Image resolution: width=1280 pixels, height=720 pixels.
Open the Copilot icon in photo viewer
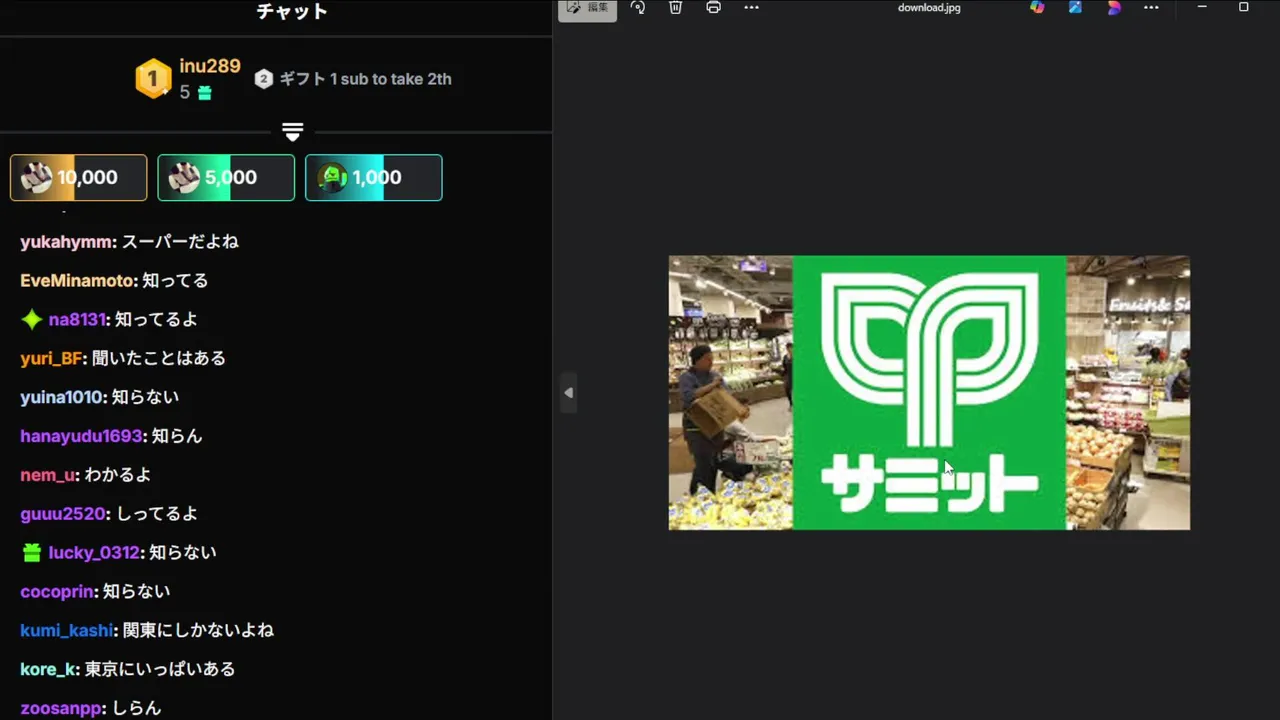(1037, 7)
